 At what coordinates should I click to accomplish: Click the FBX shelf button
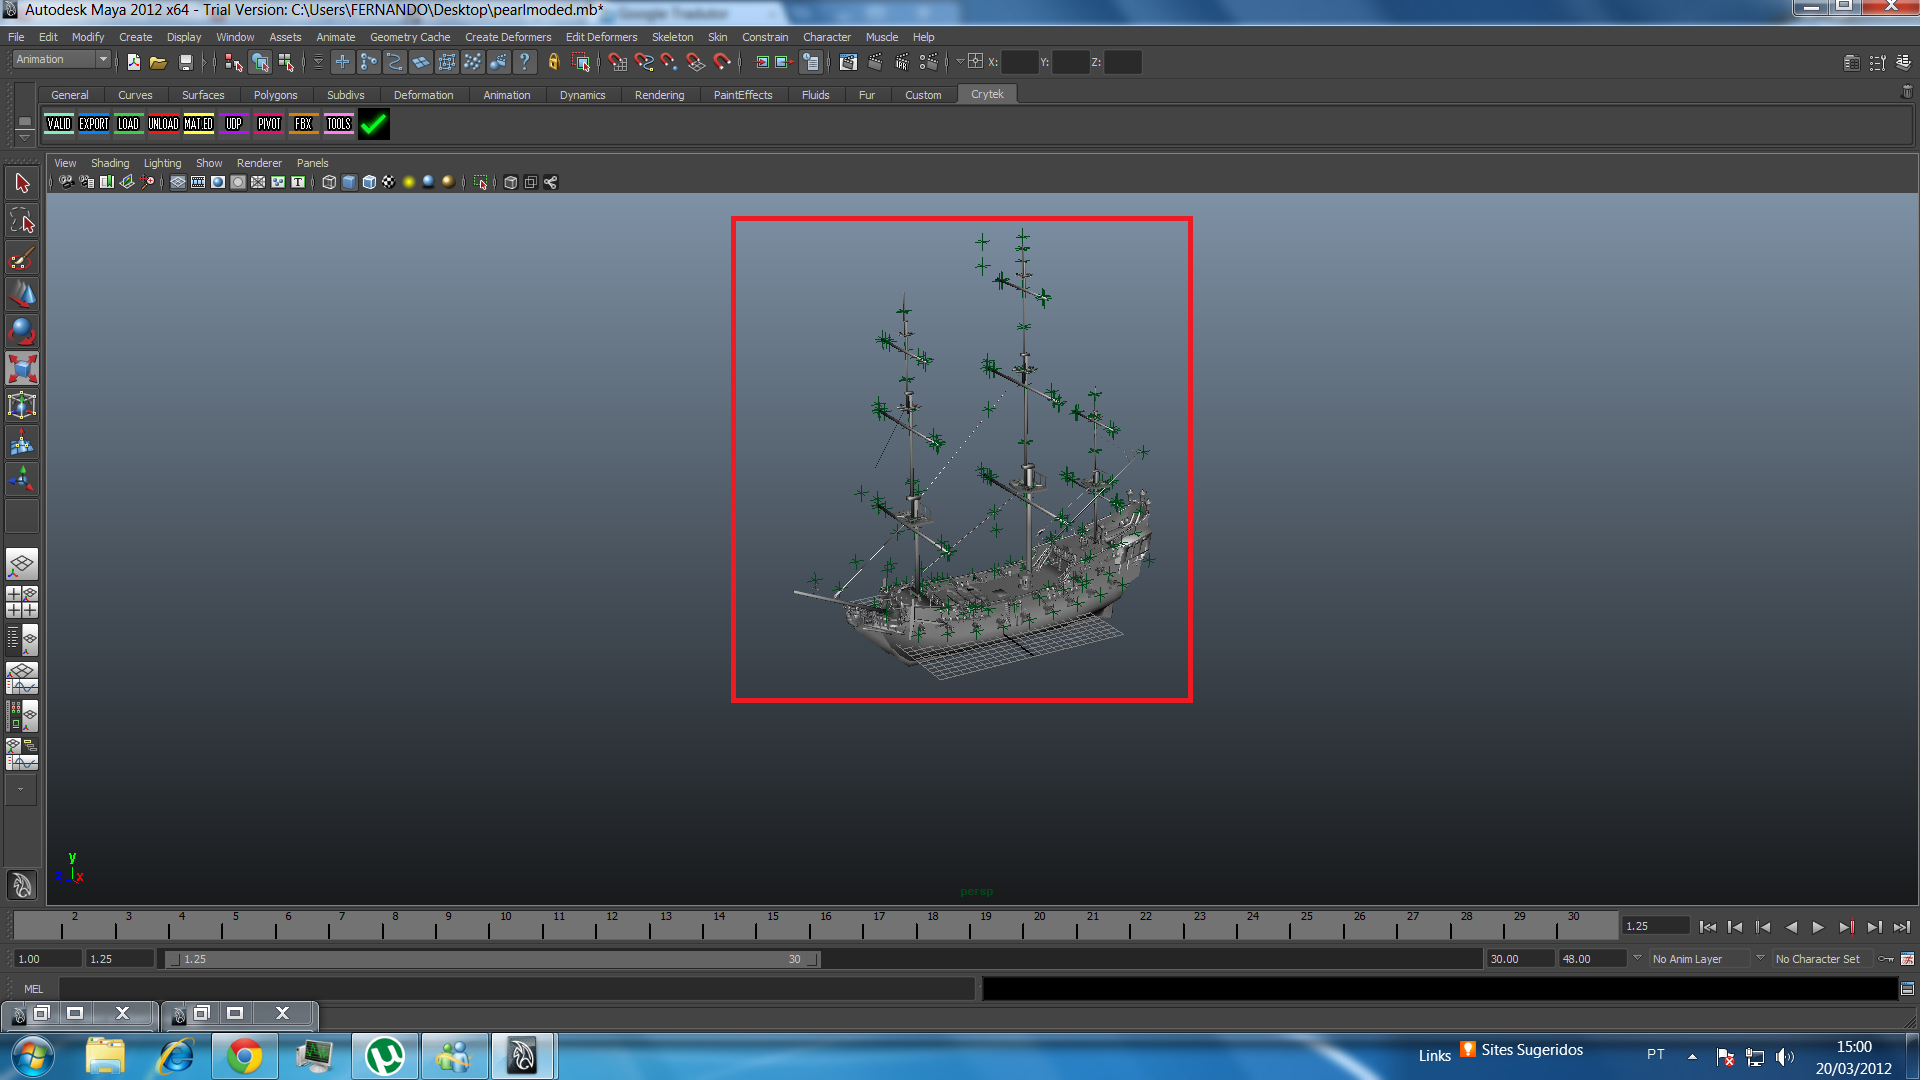tap(304, 124)
